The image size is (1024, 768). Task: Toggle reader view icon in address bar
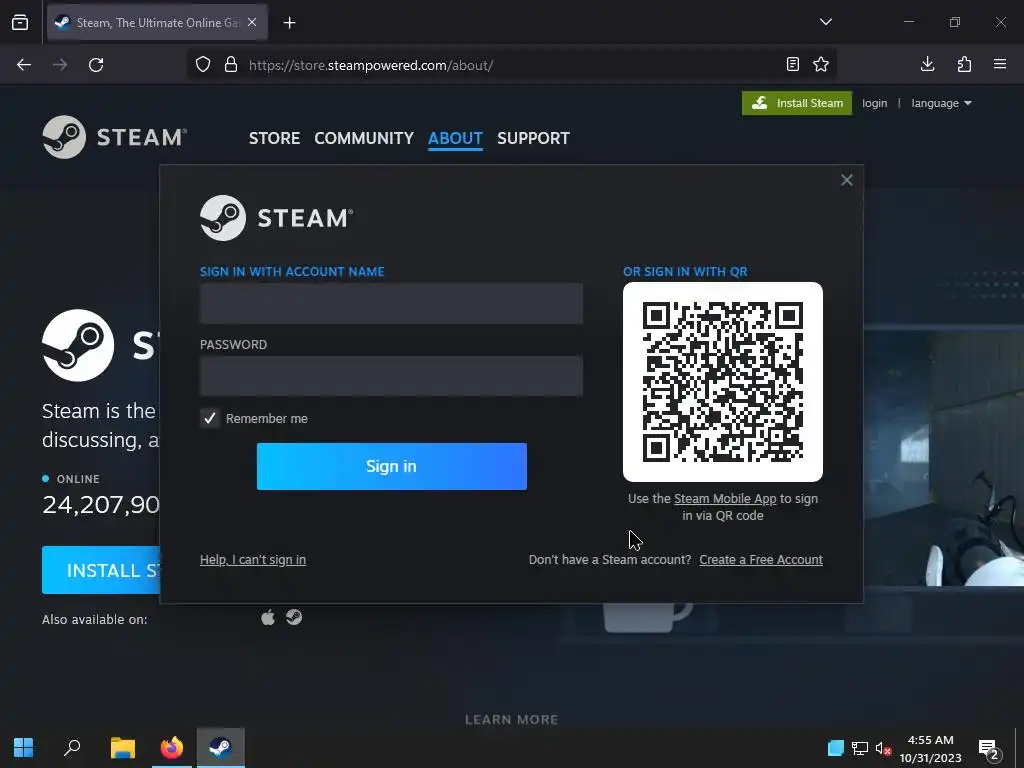792,64
